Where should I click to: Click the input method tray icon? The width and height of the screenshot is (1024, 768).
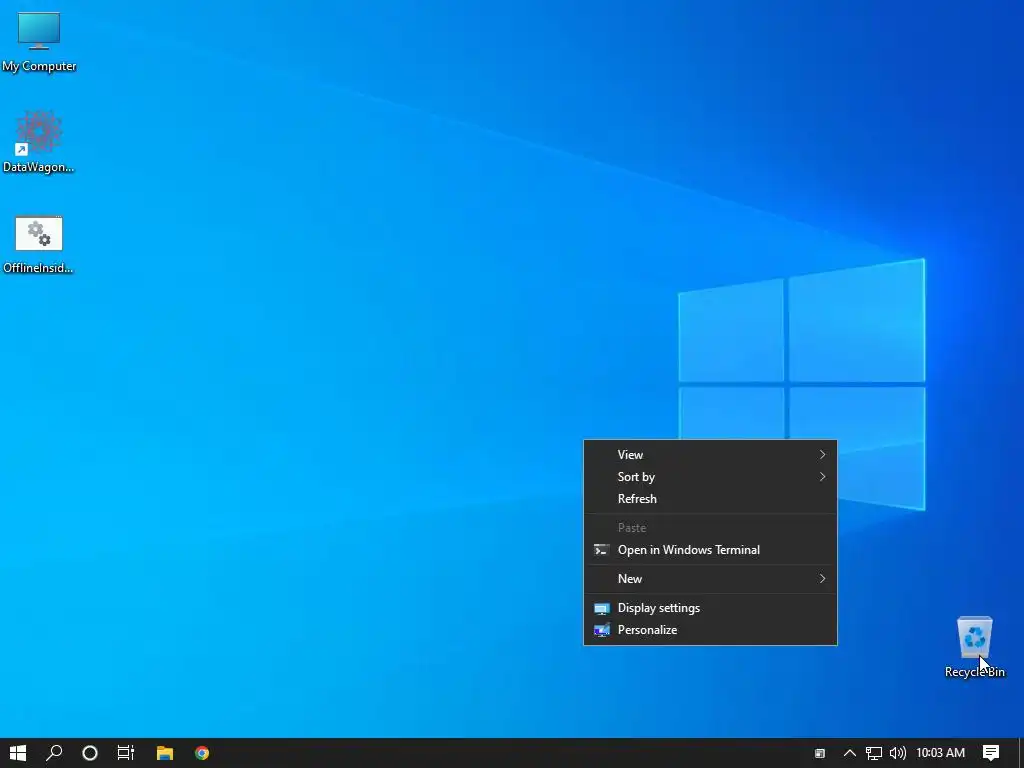[820, 754]
